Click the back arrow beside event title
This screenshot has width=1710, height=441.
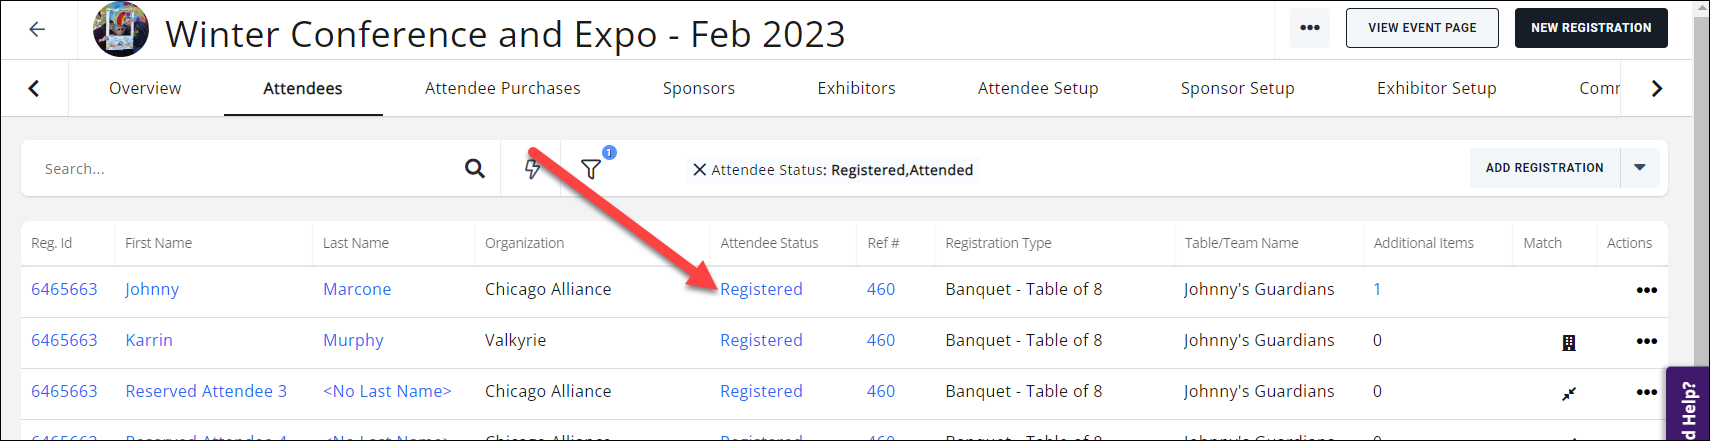pos(37,29)
